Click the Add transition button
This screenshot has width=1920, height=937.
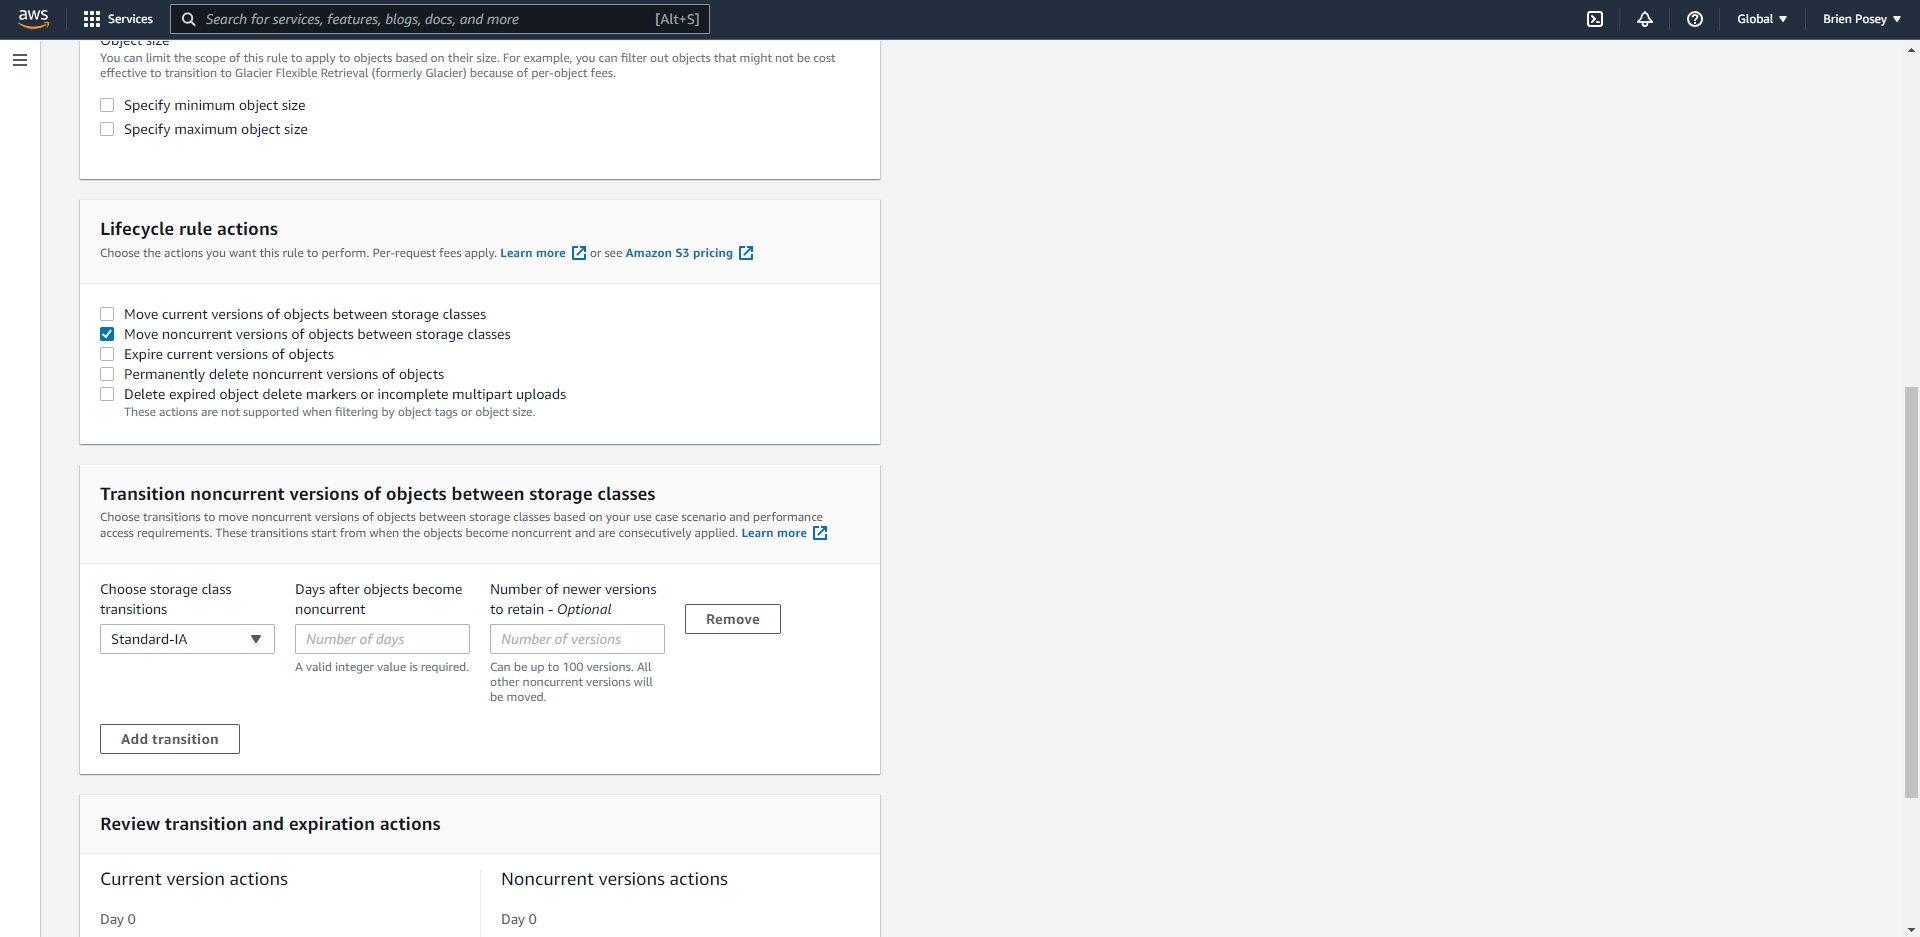tap(169, 739)
